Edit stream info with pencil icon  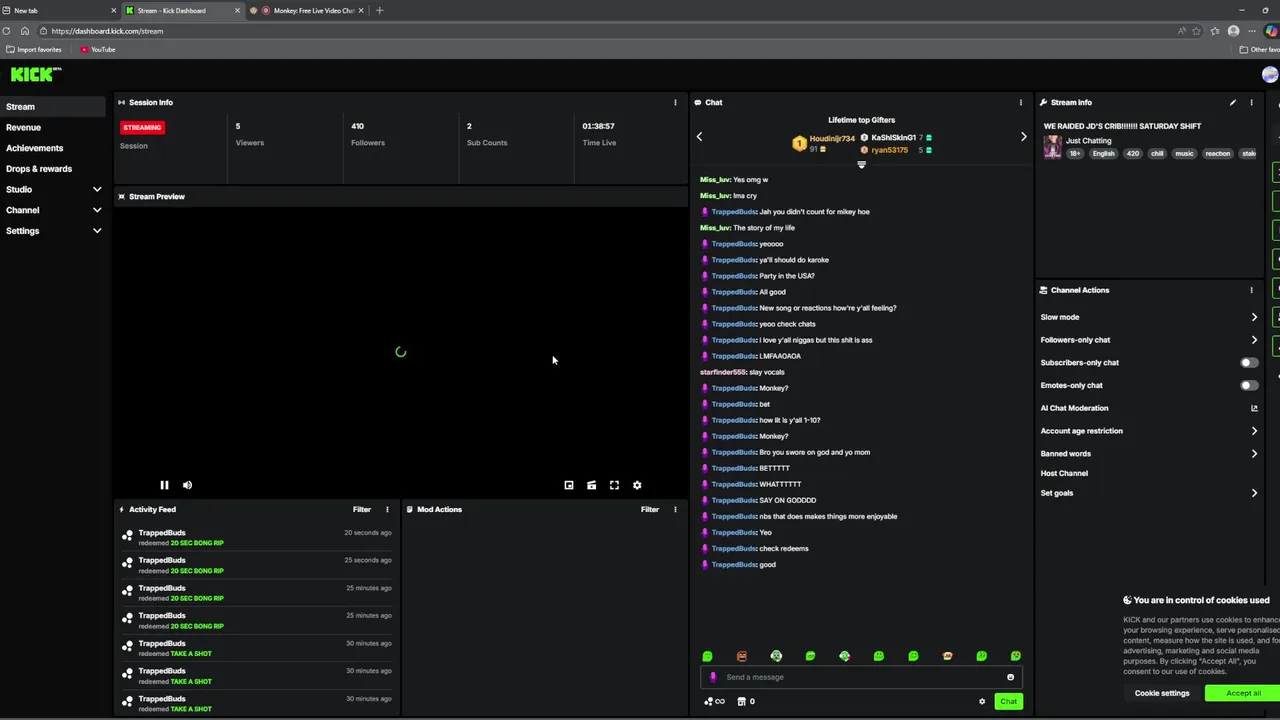pos(1233,102)
